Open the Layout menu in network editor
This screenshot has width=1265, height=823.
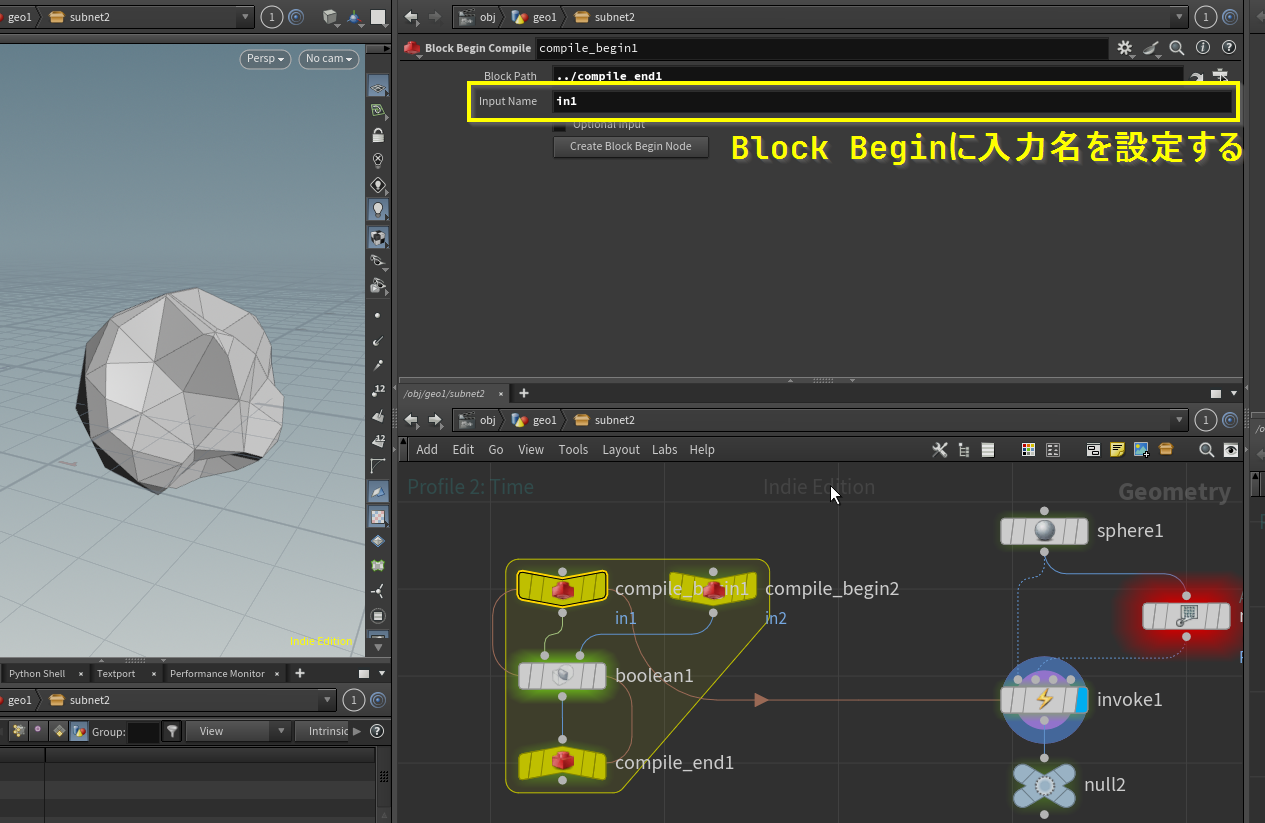point(620,450)
